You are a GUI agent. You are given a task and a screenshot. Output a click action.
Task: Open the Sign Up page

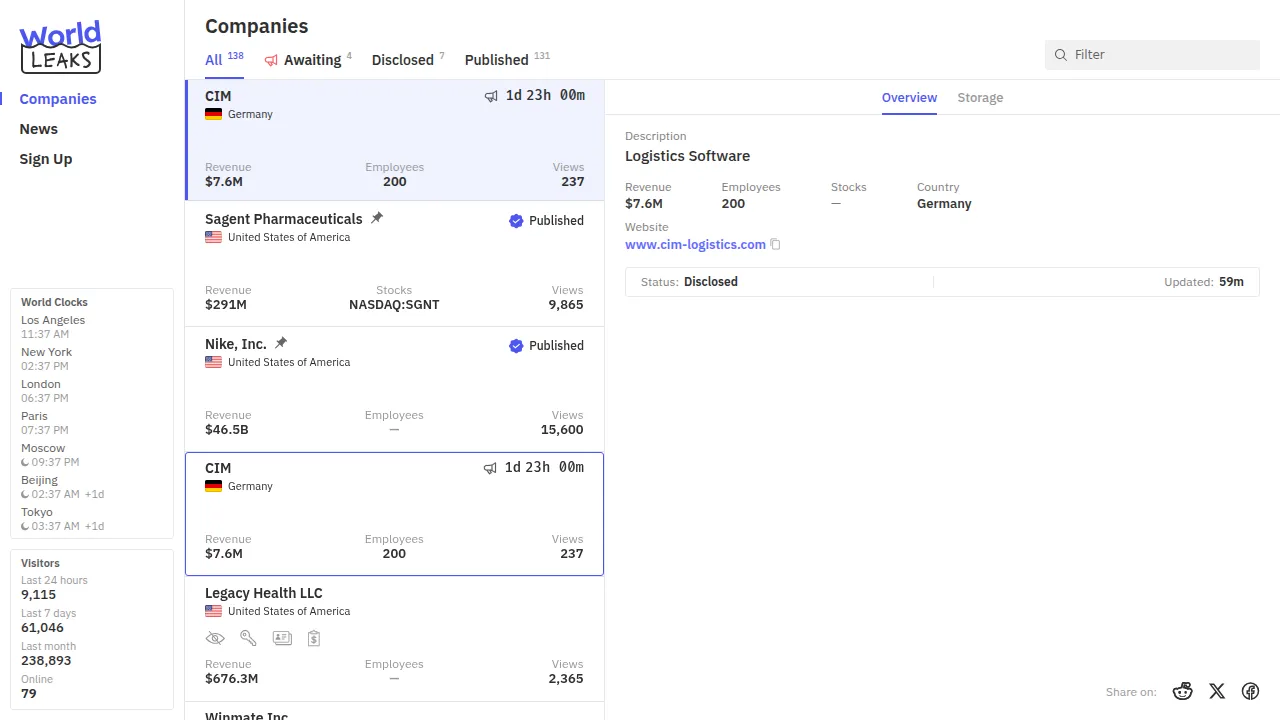tap(46, 159)
